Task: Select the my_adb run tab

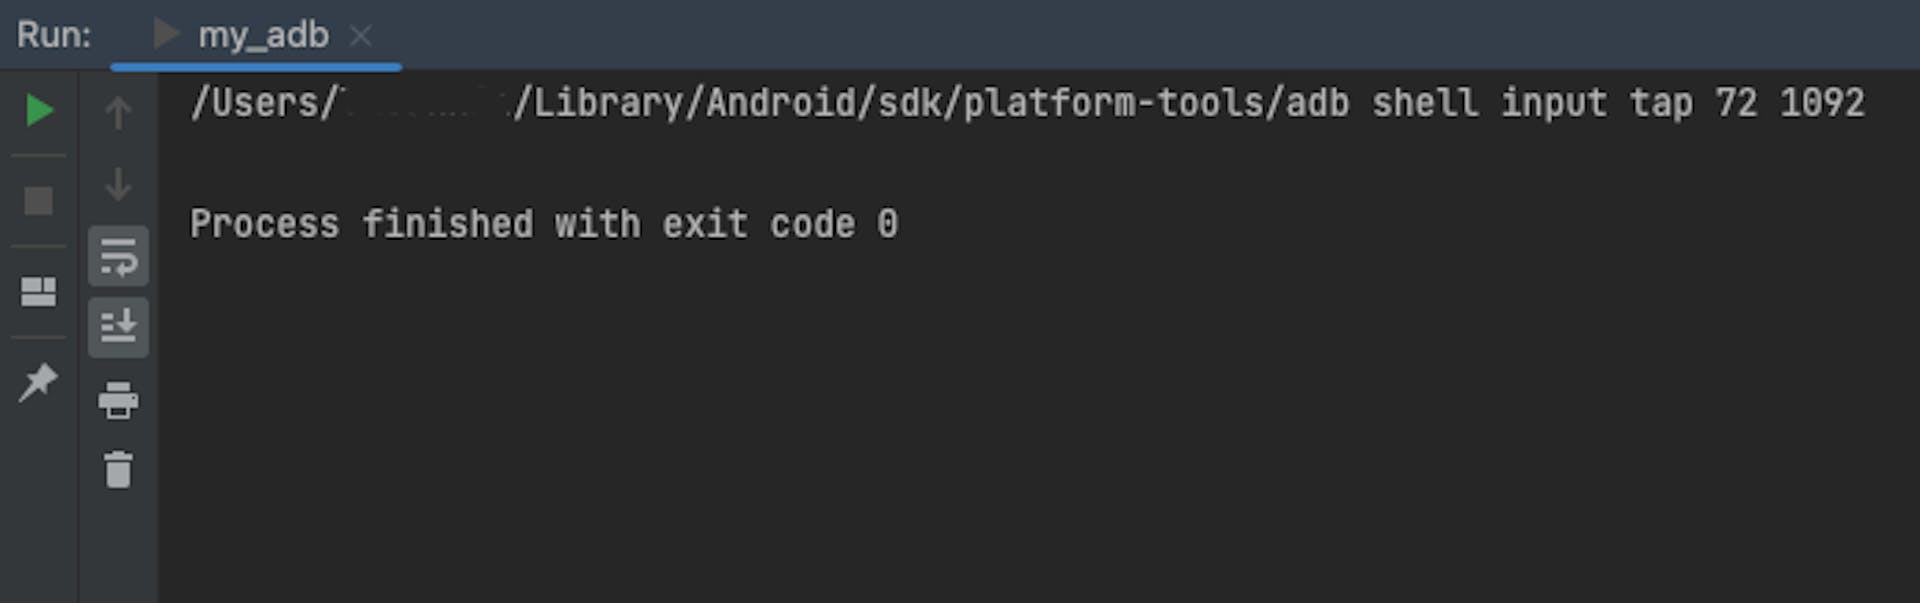Action: tap(256, 35)
